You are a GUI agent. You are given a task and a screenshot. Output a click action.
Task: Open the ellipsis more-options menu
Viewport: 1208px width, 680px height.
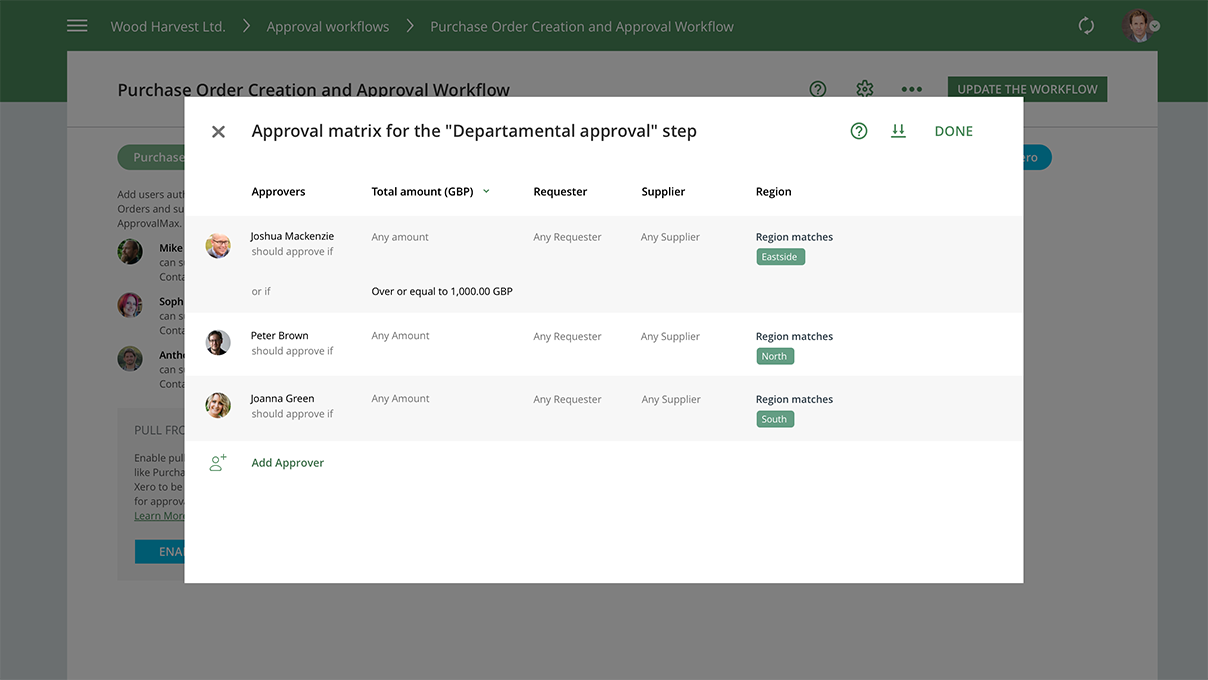911,89
